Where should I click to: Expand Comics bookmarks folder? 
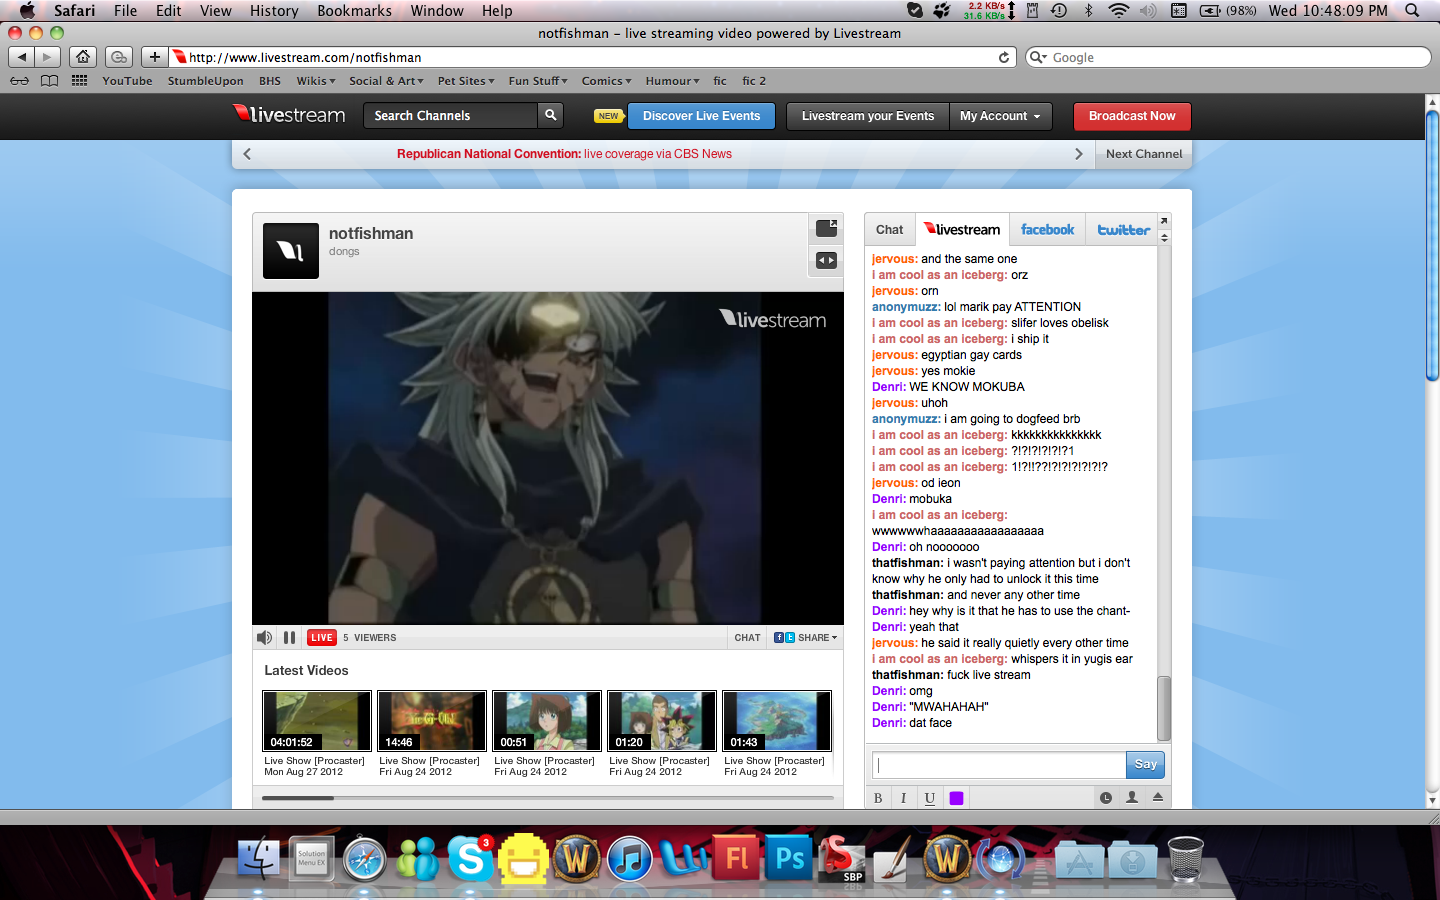point(606,81)
